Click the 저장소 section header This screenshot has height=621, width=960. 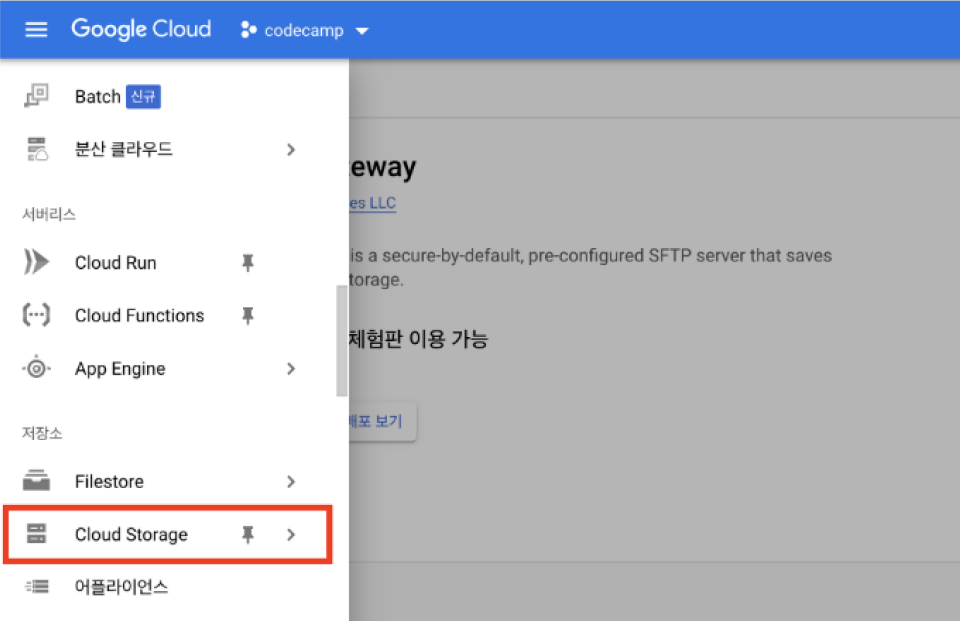(42, 434)
